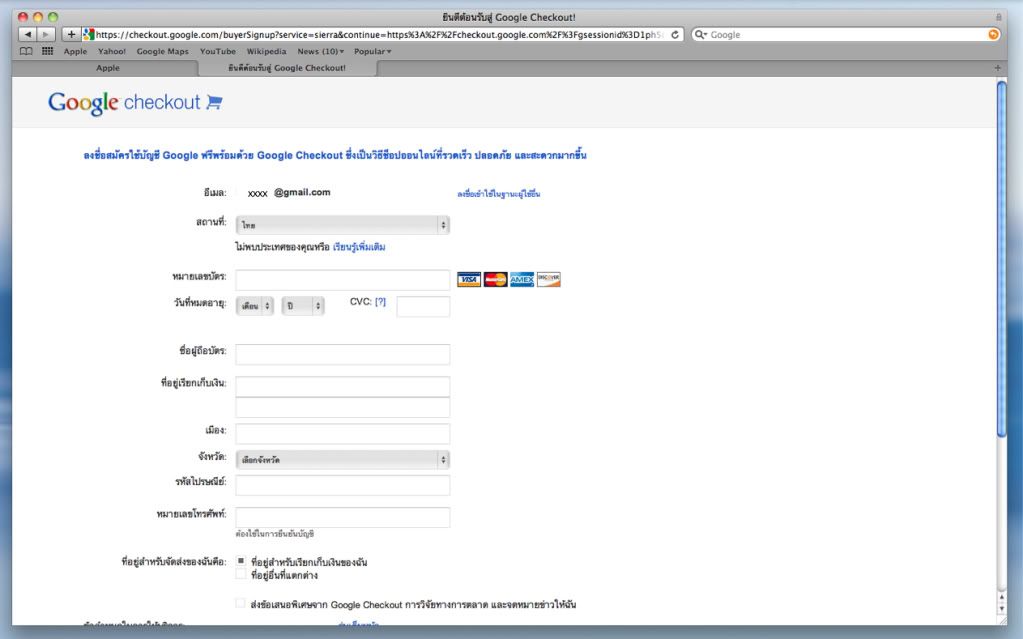1023x639 pixels.
Task: Click the postal code input field
Action: [x=343, y=485]
